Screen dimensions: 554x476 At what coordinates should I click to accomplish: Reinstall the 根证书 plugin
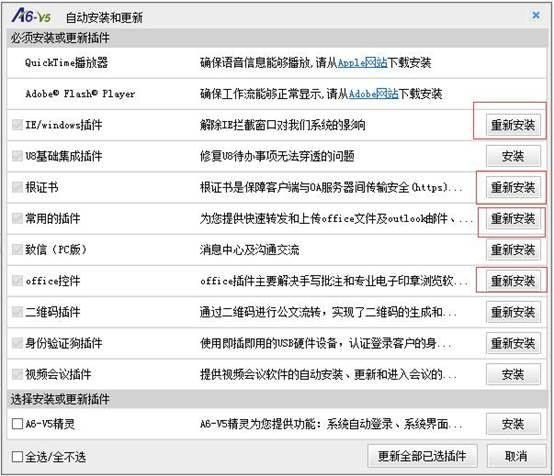[x=513, y=187]
